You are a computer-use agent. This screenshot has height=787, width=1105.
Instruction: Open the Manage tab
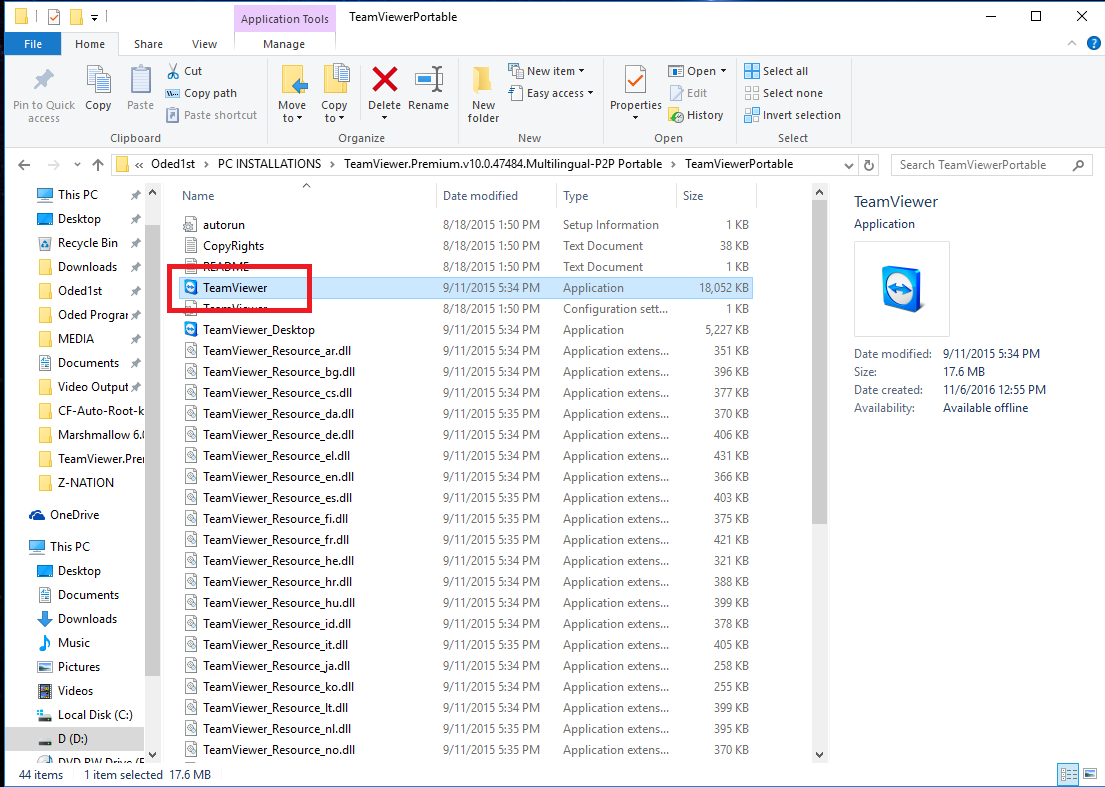(x=284, y=44)
